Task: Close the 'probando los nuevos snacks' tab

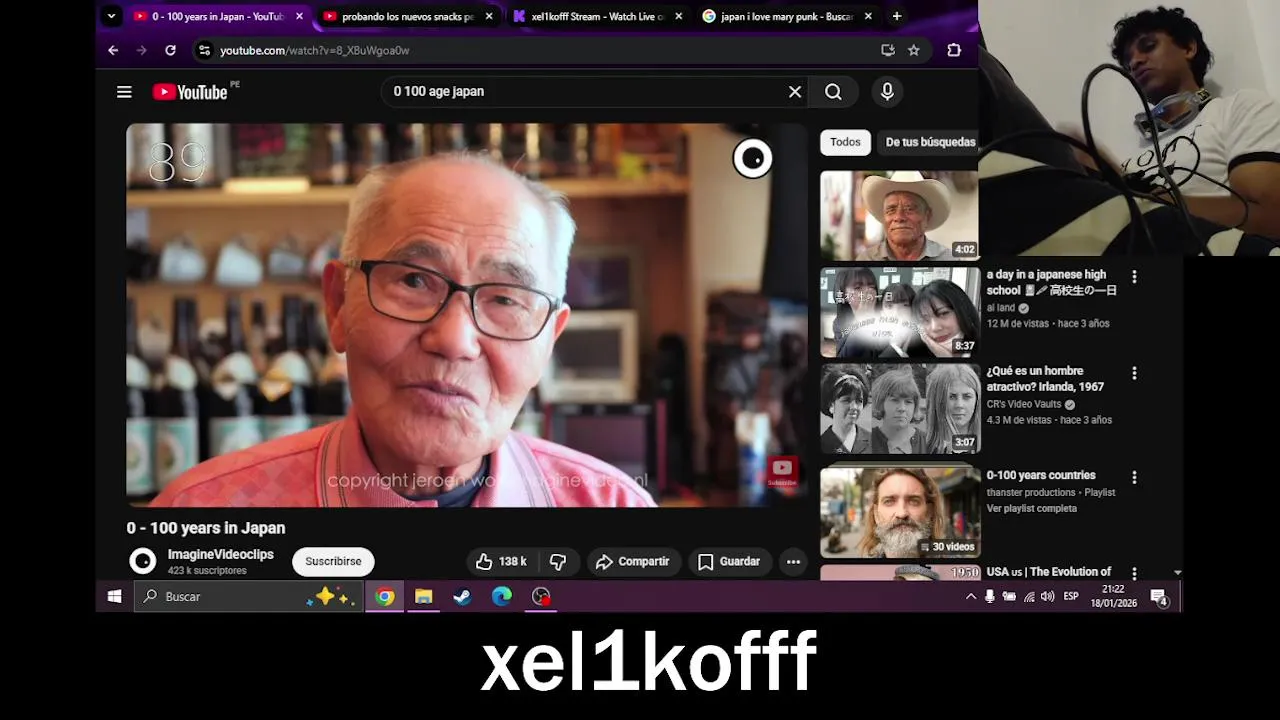Action: pos(489,16)
